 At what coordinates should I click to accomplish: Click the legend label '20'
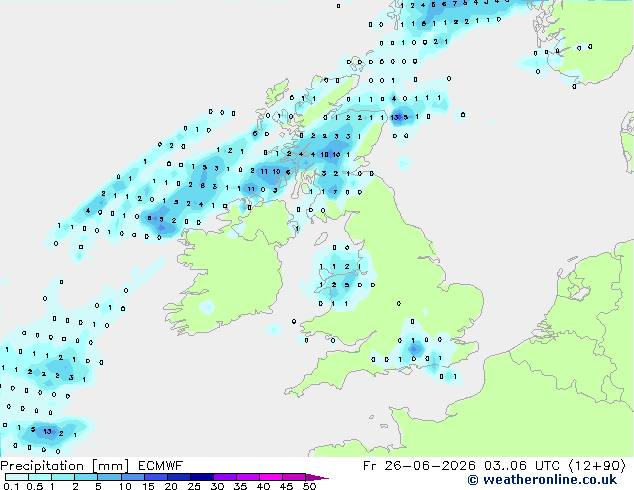[171, 486]
